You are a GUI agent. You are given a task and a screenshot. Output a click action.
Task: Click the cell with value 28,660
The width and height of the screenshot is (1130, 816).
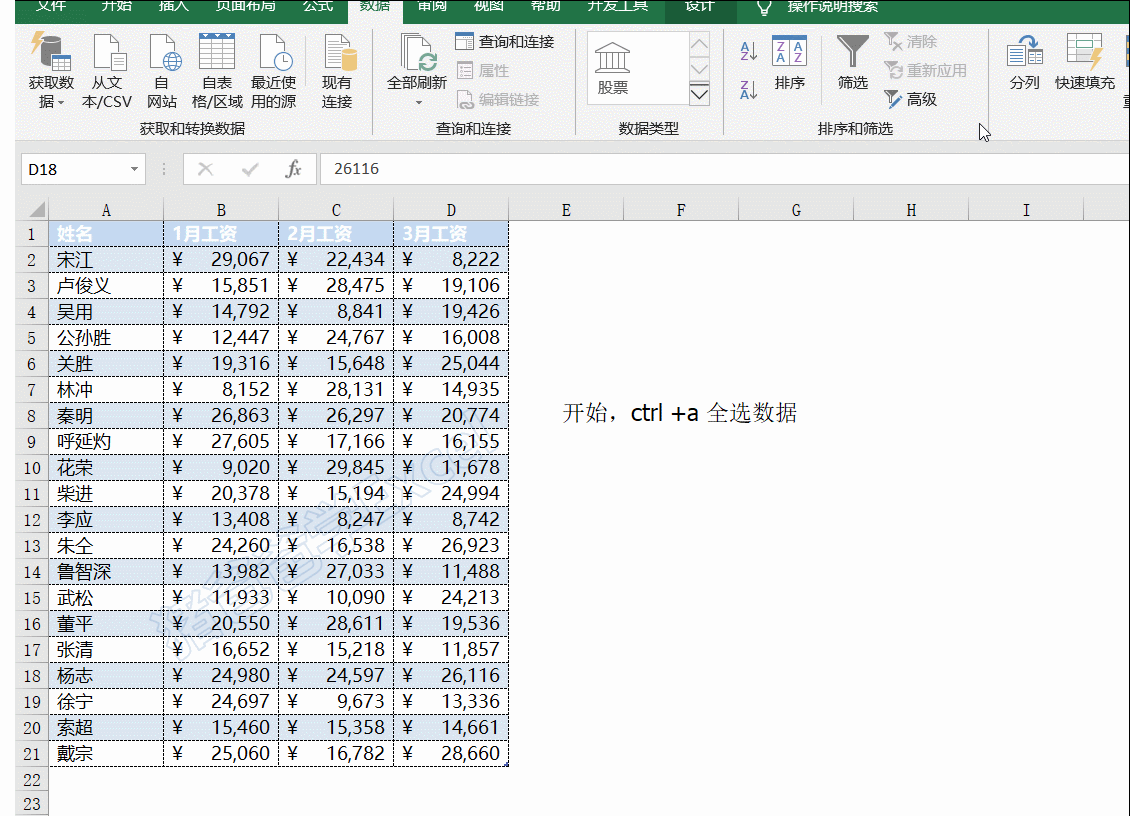(451, 754)
